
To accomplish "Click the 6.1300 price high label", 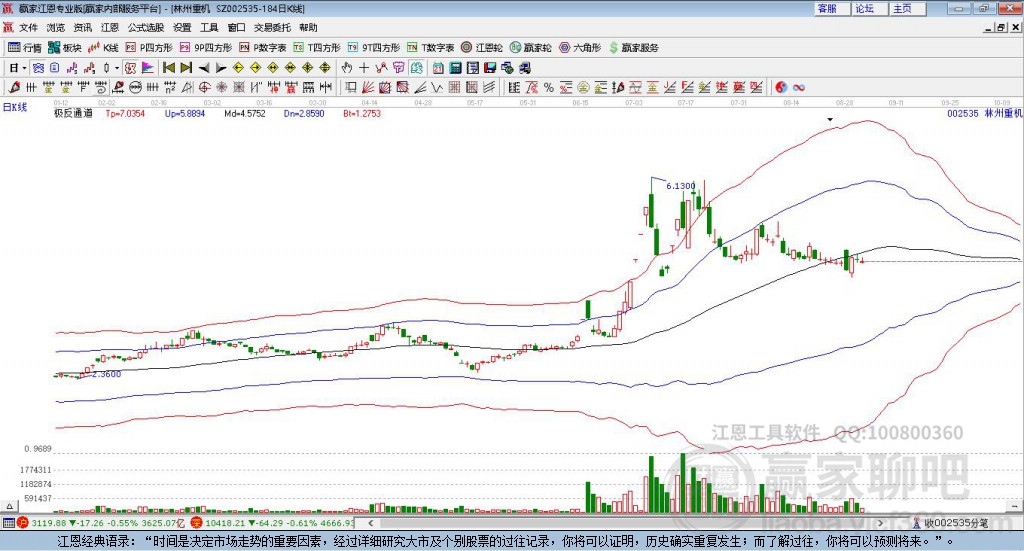I will click(680, 186).
